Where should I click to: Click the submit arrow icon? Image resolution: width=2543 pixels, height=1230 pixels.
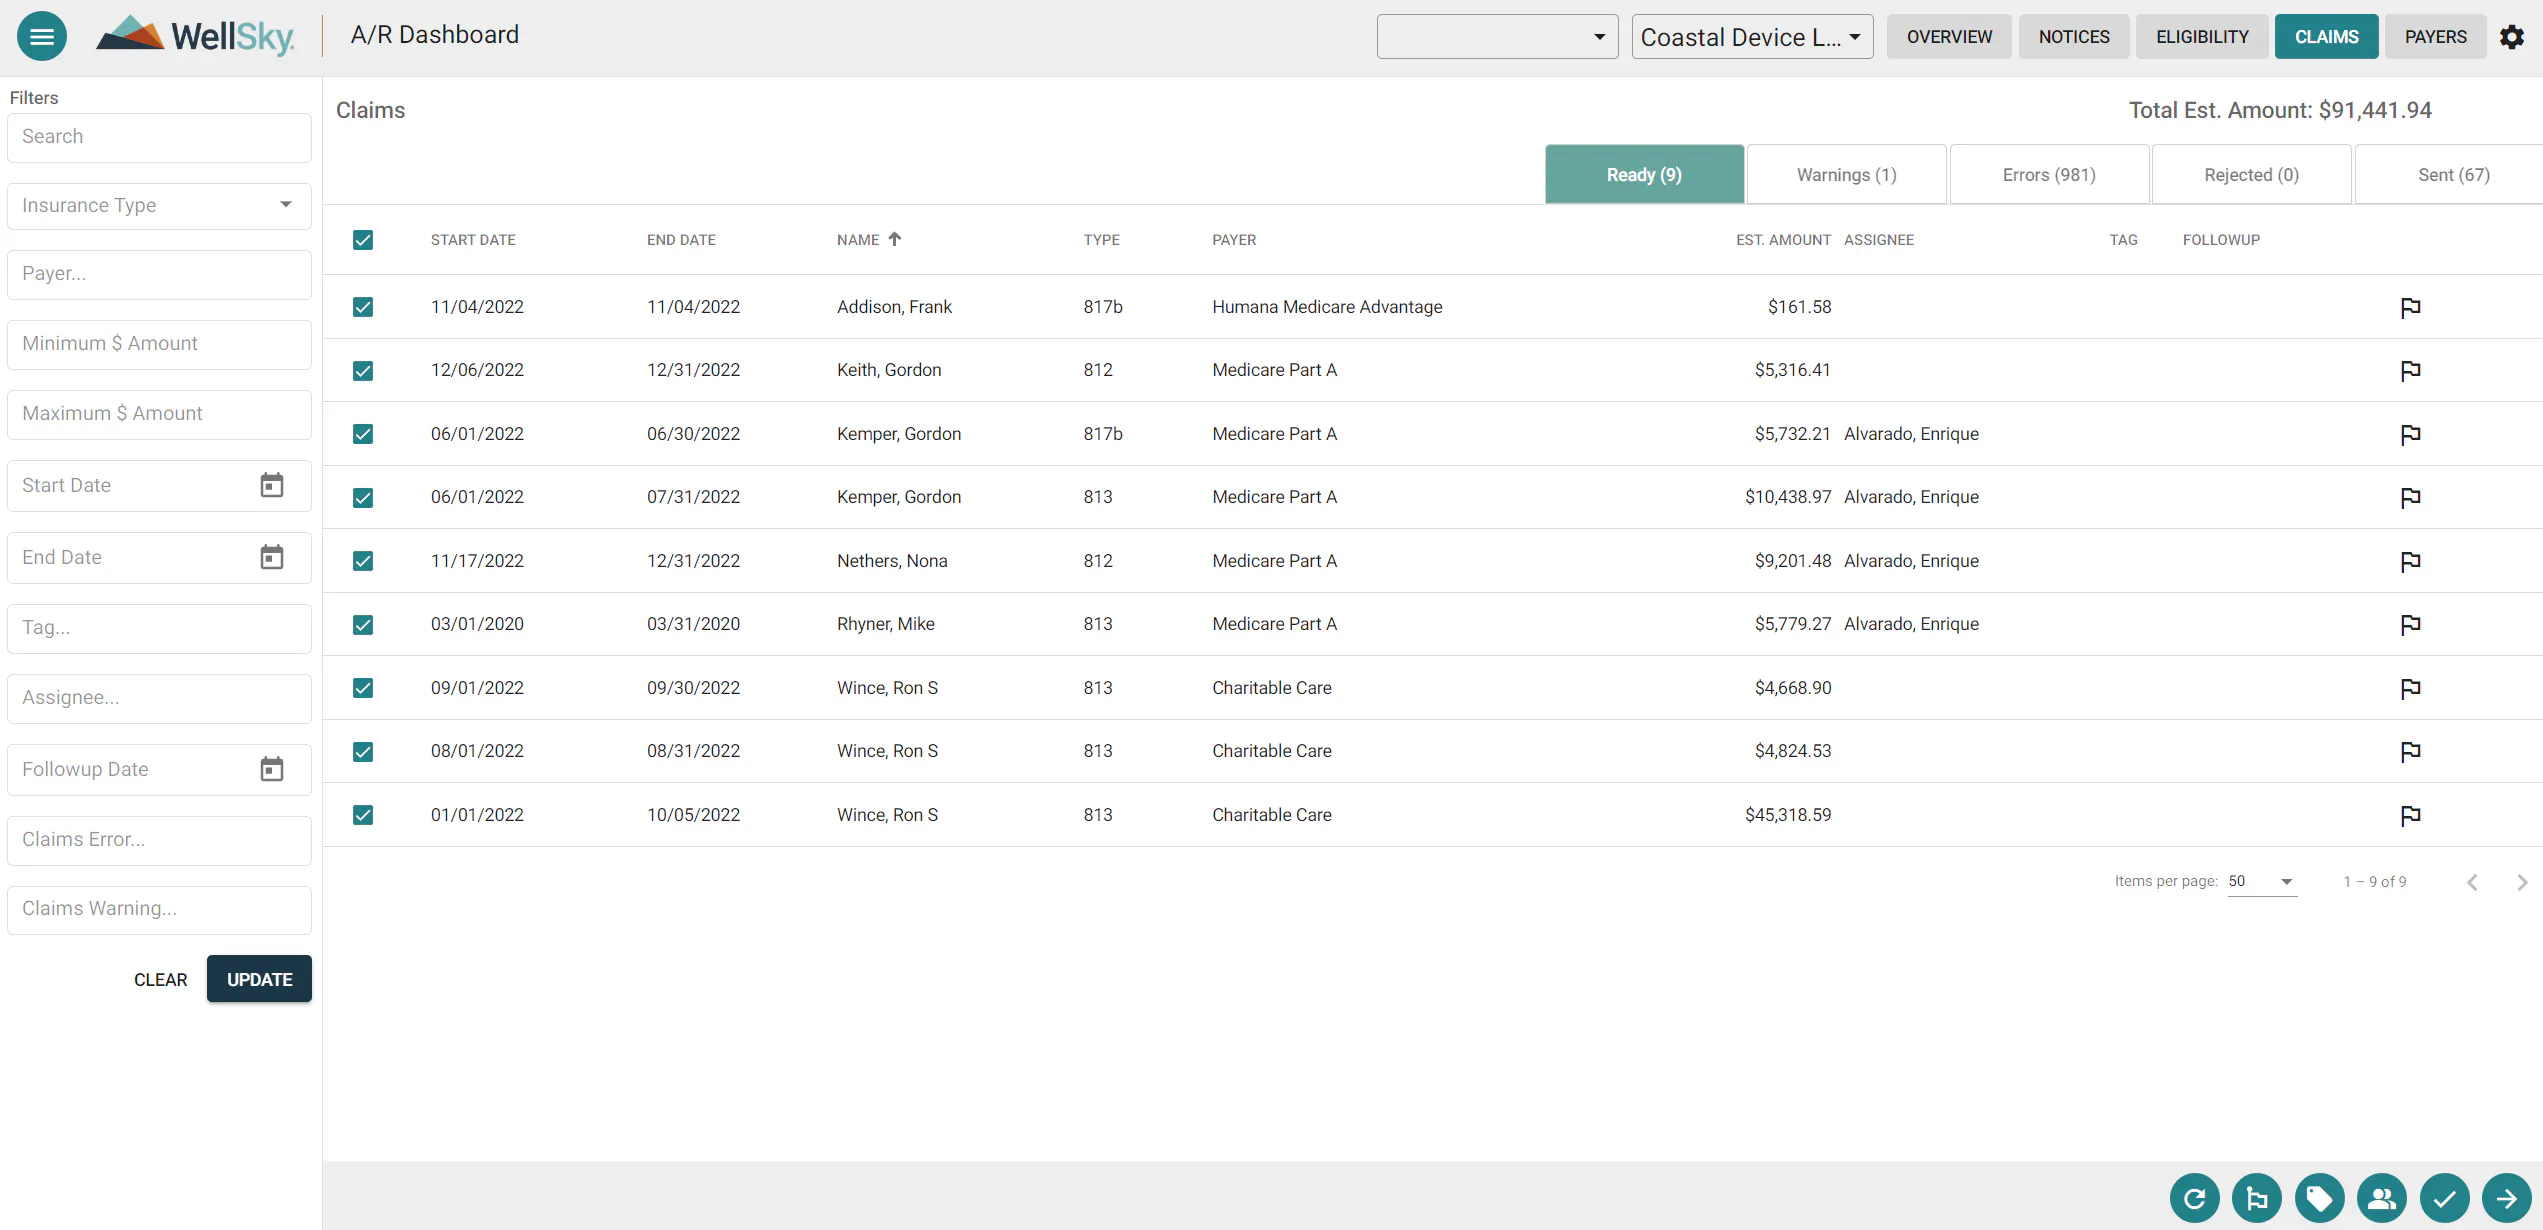(2507, 1197)
